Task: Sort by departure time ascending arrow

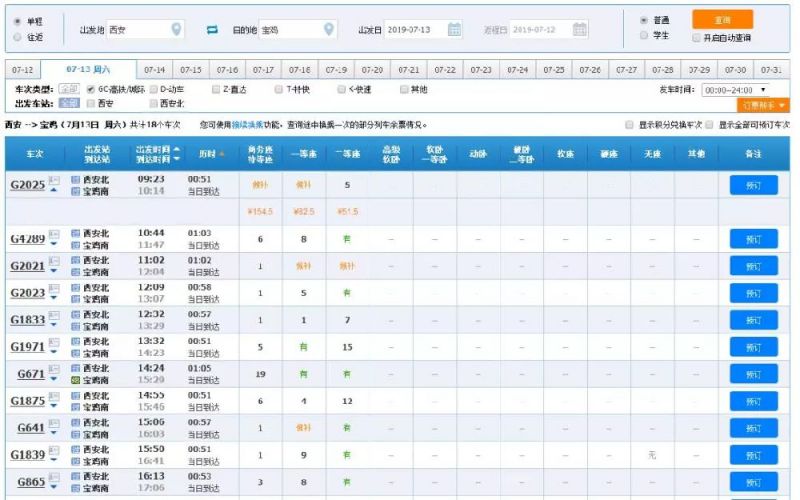Action: [x=177, y=149]
